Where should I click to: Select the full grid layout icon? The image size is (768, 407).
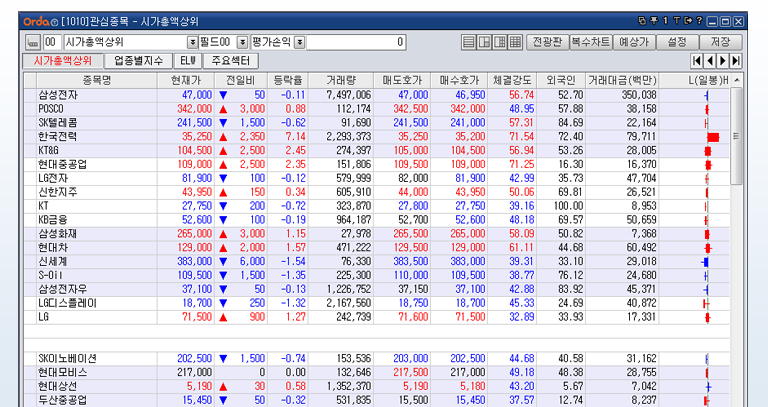[515, 42]
